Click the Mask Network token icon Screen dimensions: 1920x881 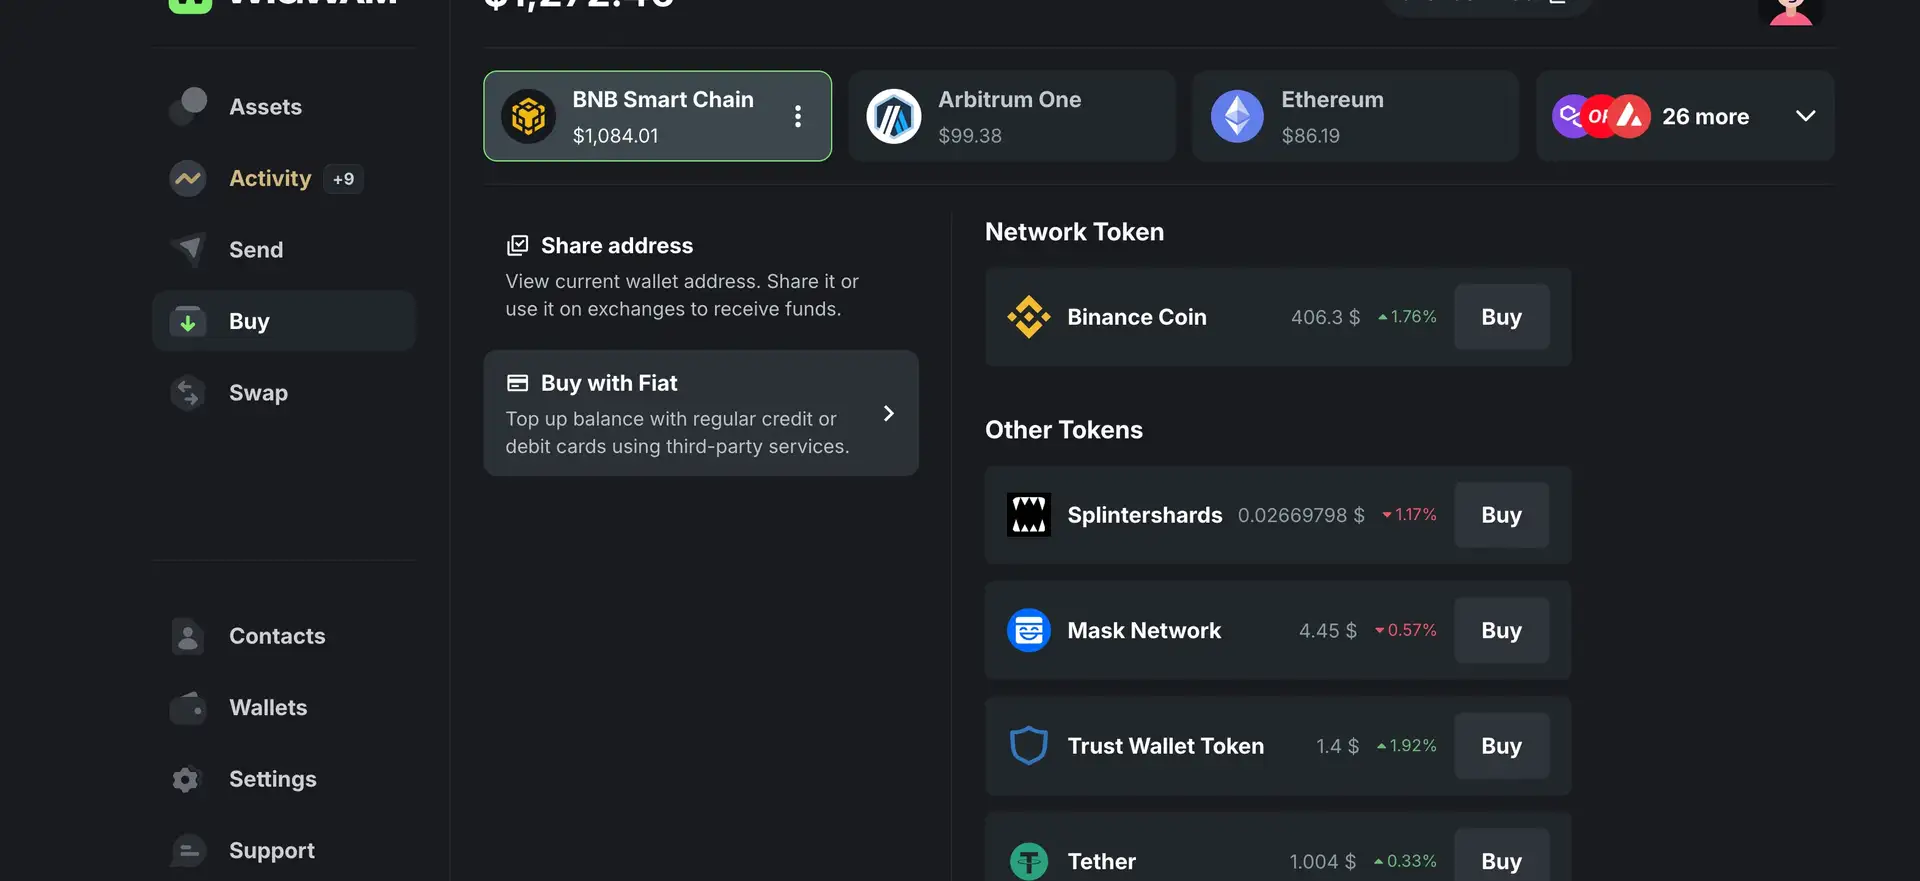(1028, 631)
